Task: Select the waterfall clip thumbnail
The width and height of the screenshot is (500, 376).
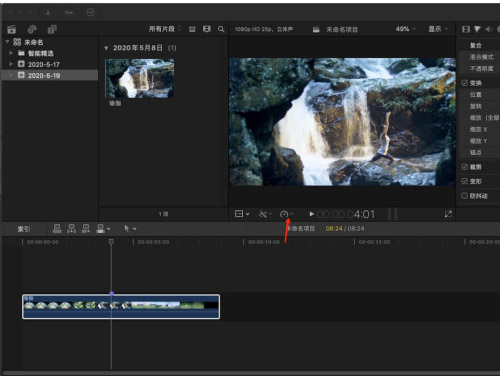Action: click(x=140, y=78)
